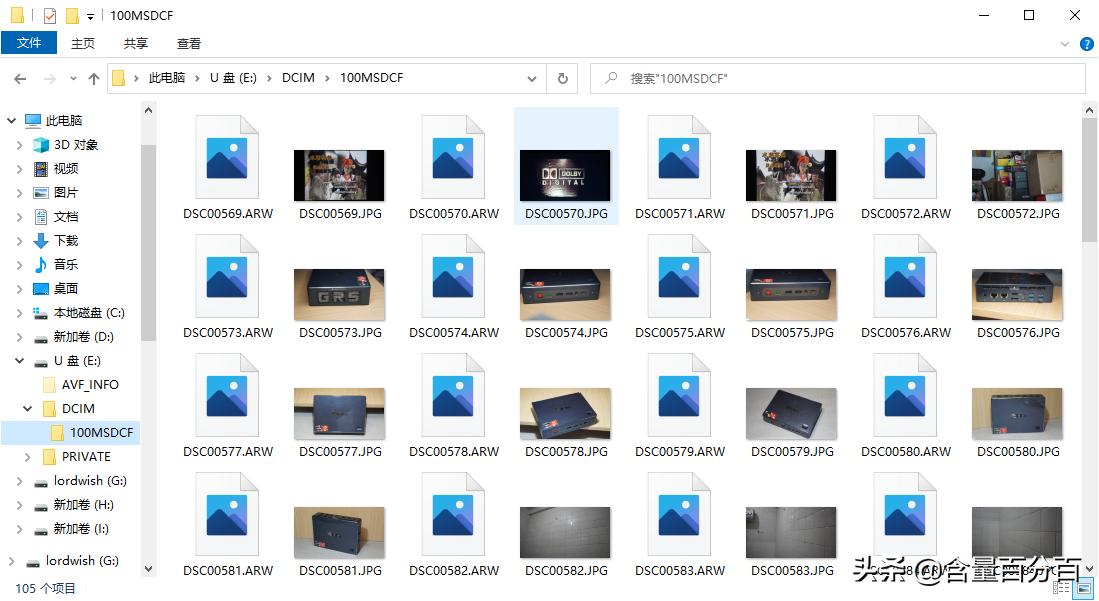Open address bar history dropdown
The image size is (1099, 601).
(x=532, y=79)
